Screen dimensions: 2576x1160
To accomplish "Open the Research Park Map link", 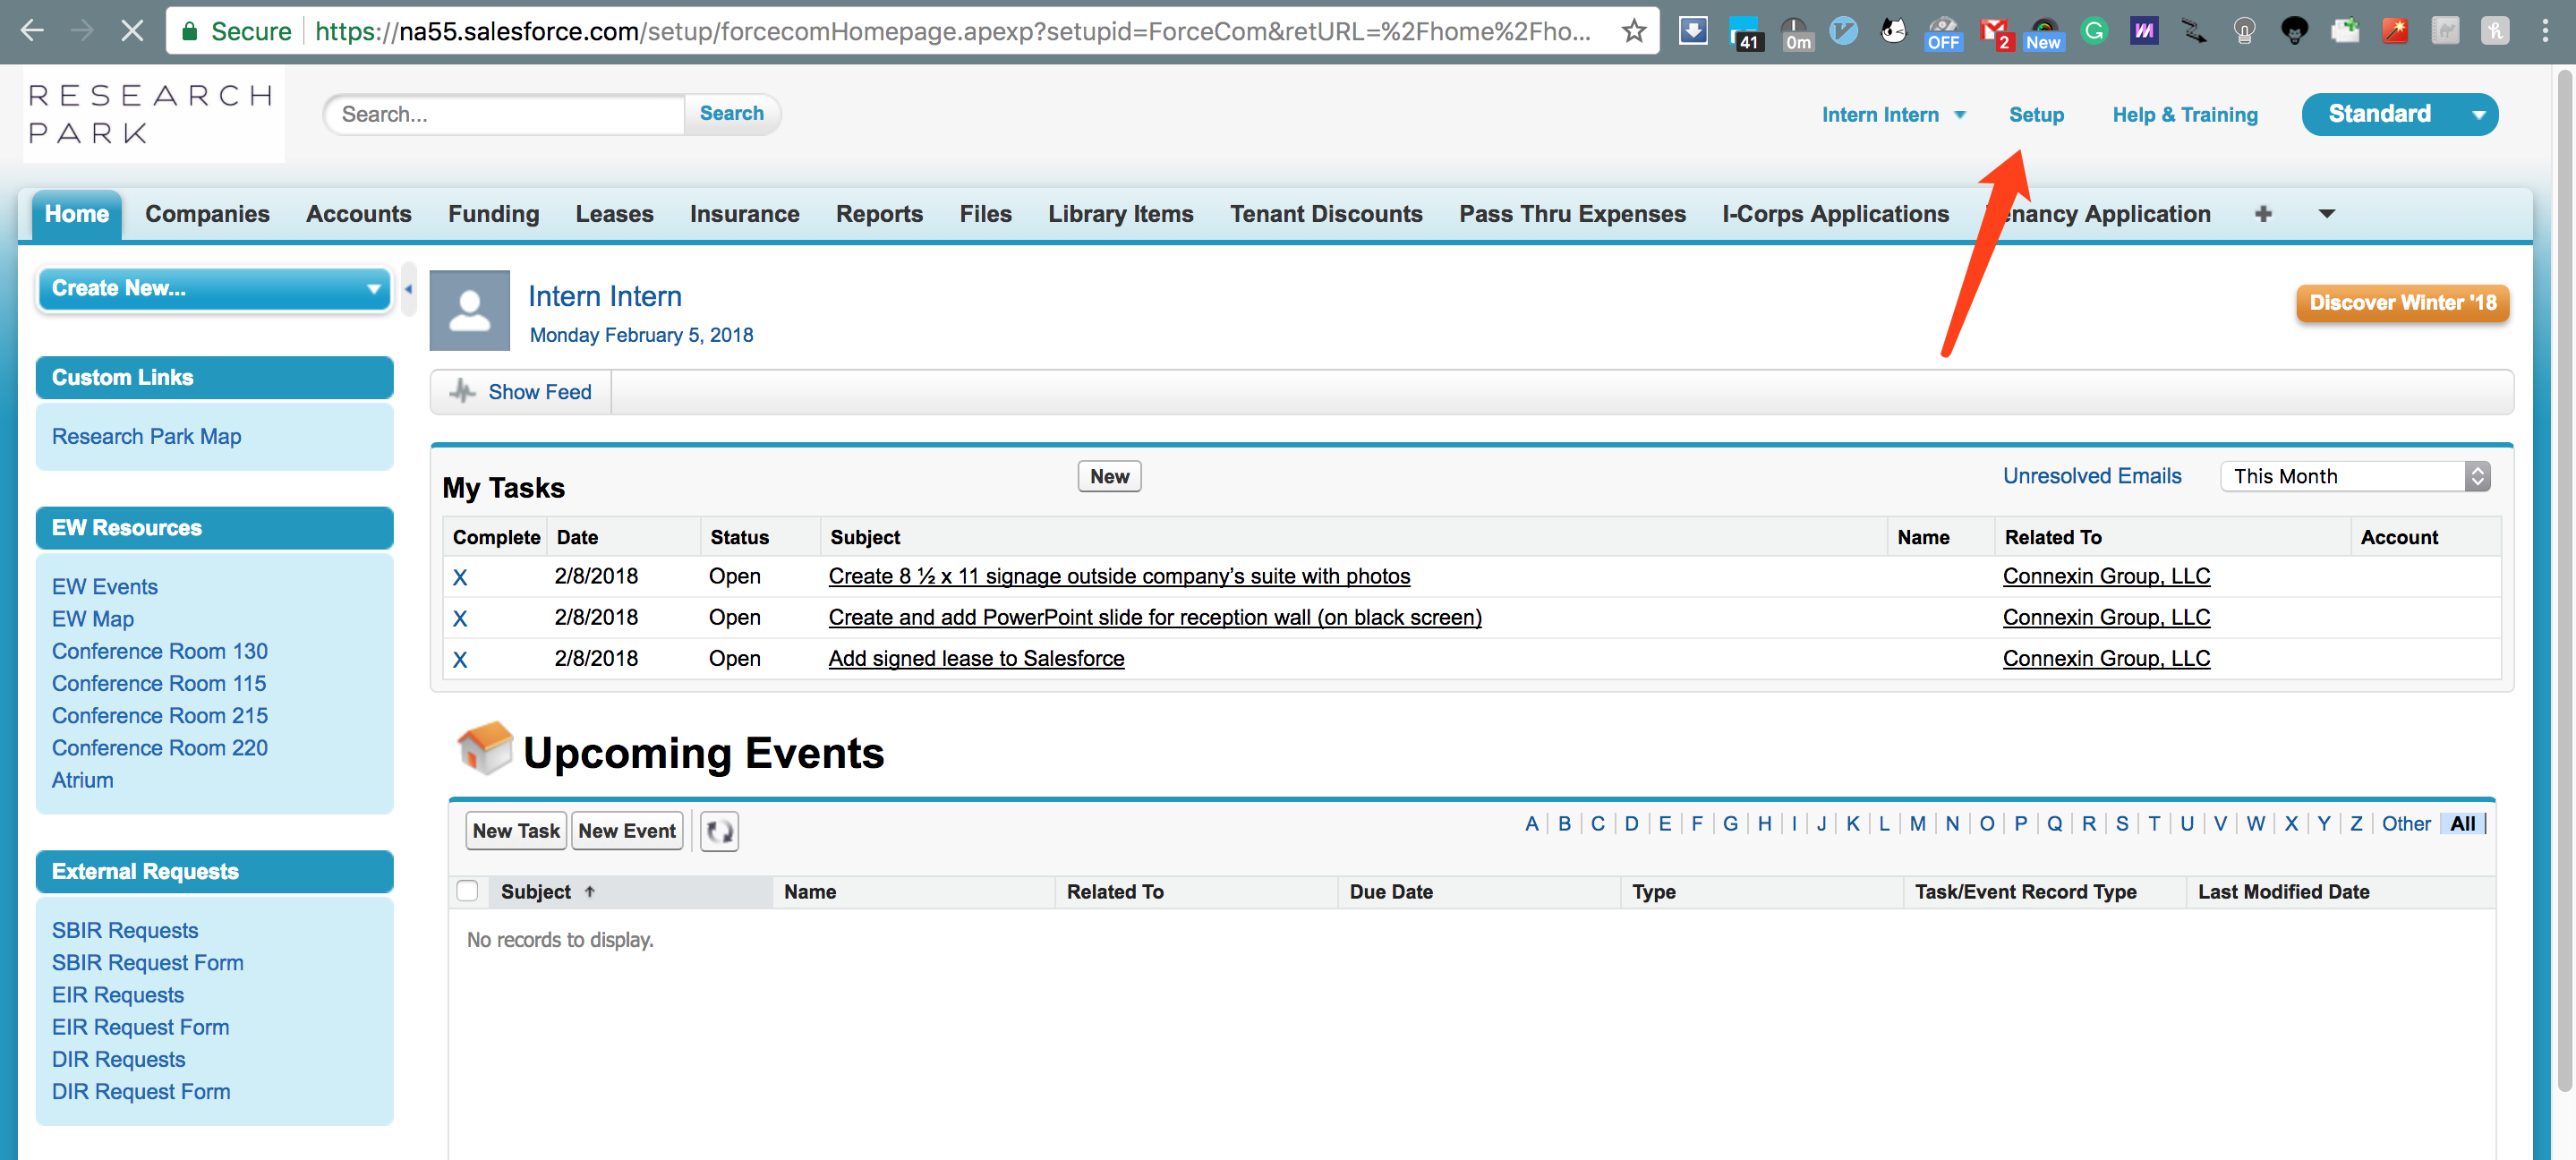I will click(x=146, y=436).
